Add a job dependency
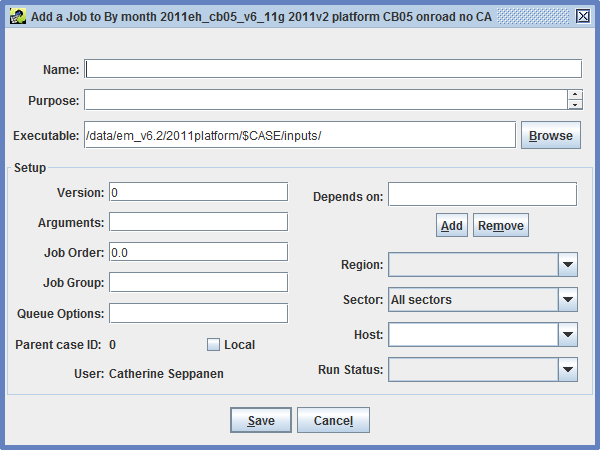600x450 pixels. 452,225
